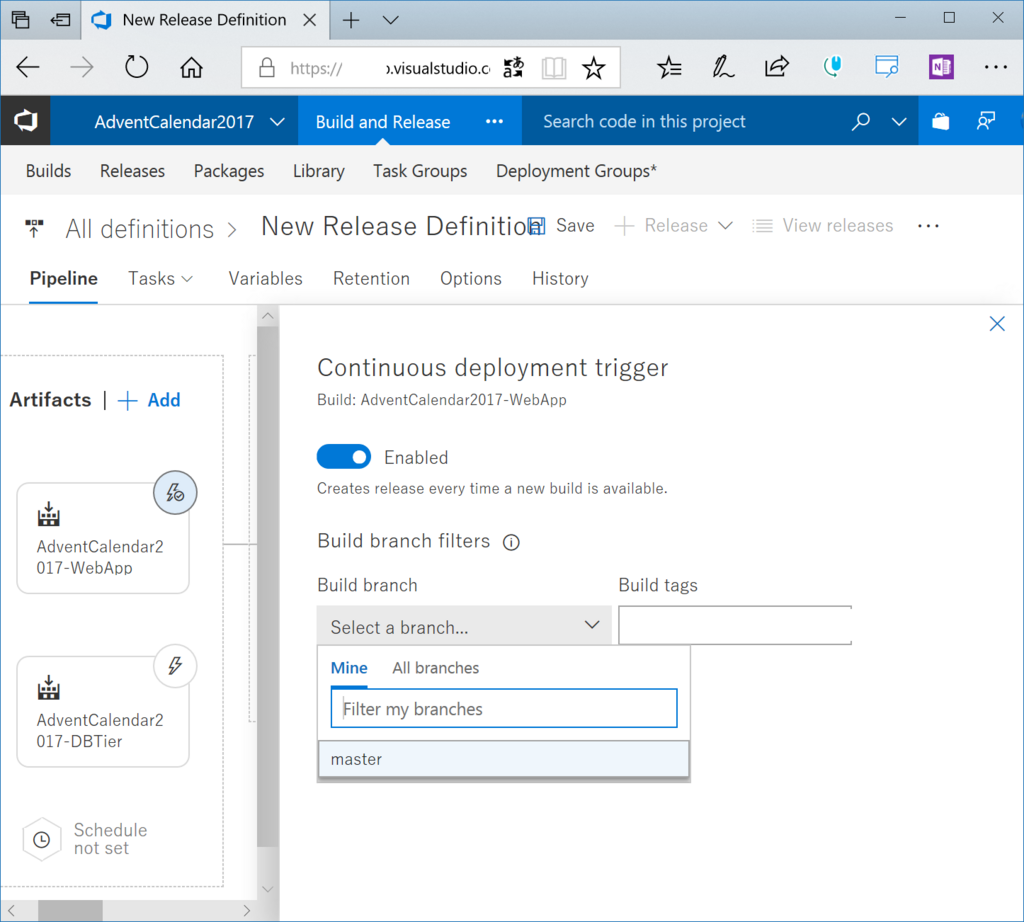Expand the AdventCalendar2017 project dropdown
This screenshot has height=922, width=1024.
(277, 122)
